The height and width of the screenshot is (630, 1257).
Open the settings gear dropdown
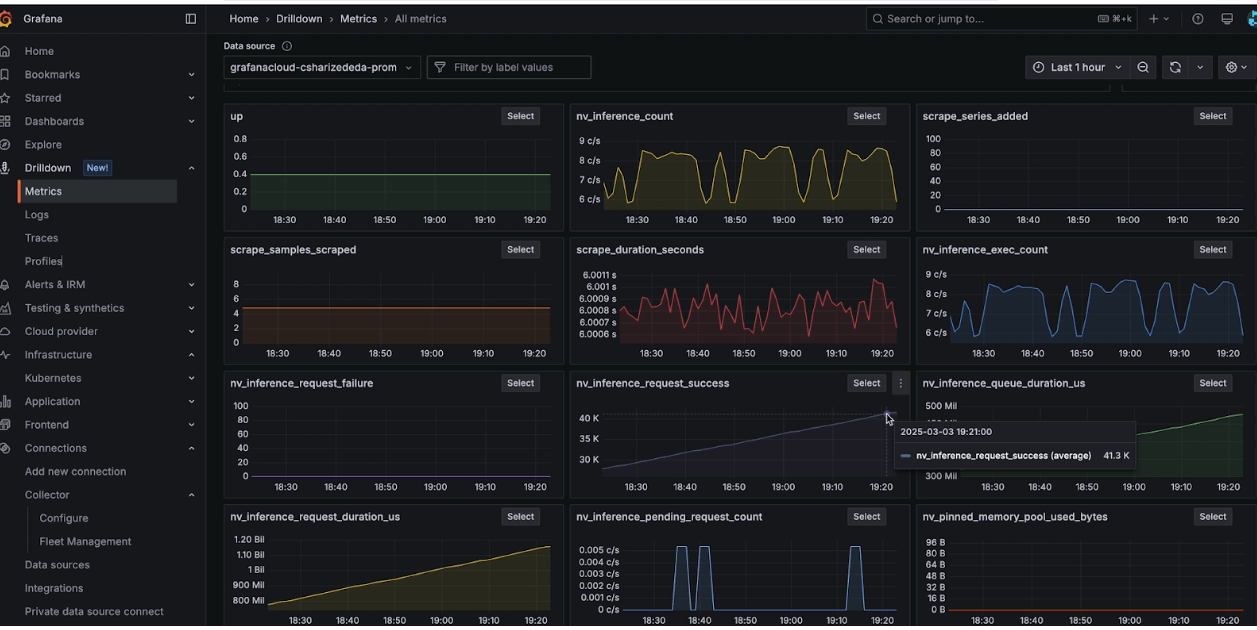click(1236, 67)
